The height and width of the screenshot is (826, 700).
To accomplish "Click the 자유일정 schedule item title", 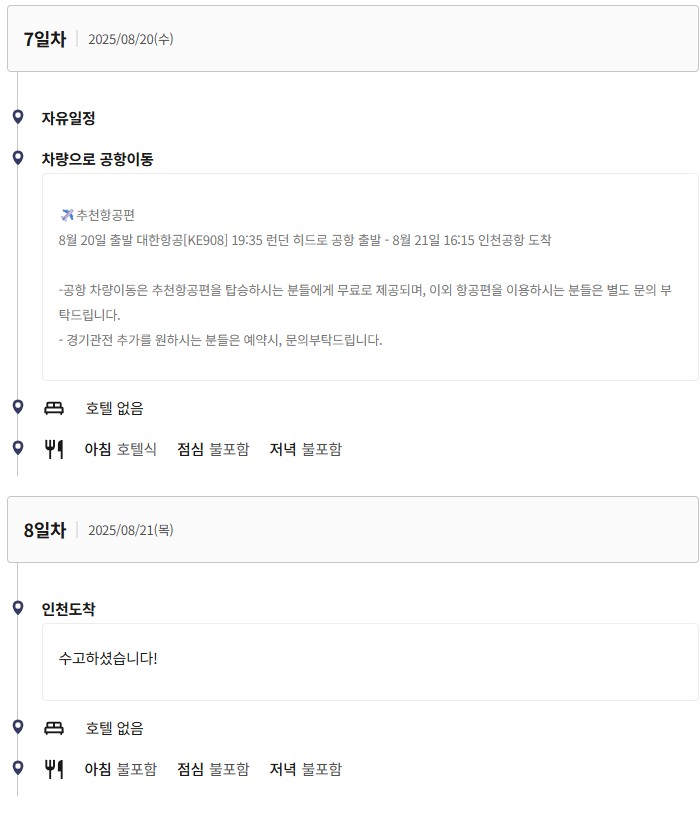I will (68, 118).
